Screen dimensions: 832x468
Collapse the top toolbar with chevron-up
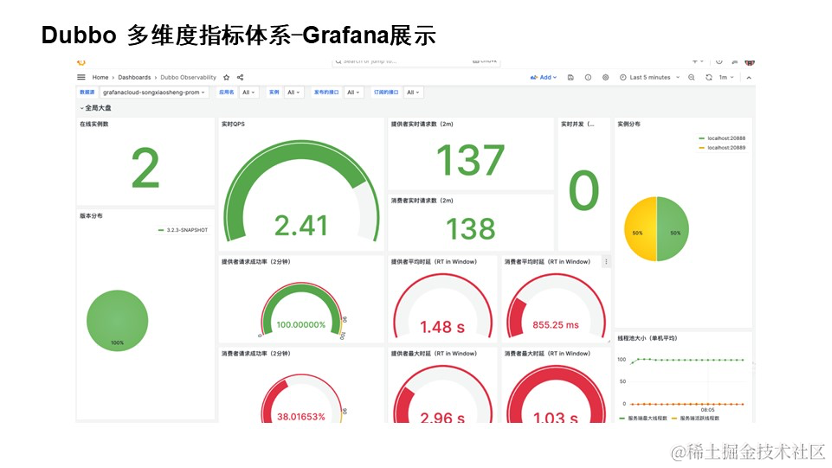[749, 77]
